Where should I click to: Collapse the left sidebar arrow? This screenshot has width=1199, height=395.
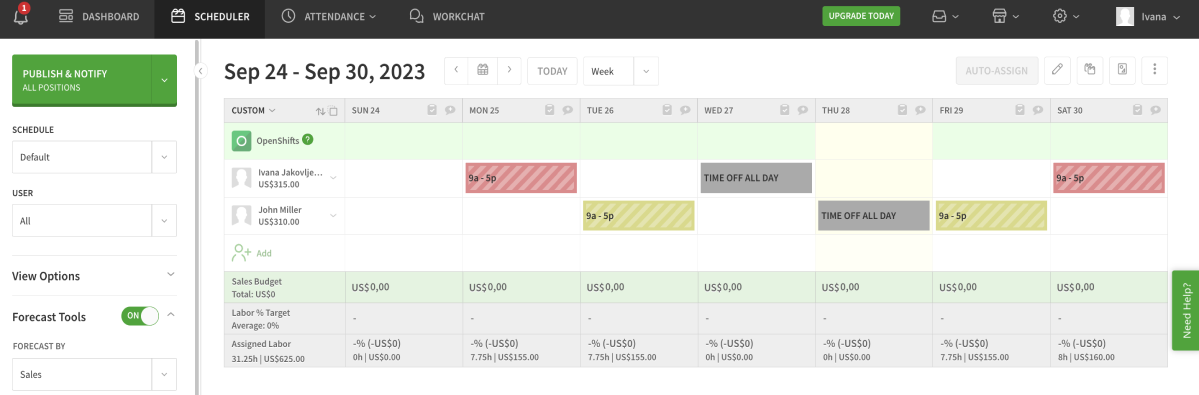point(200,71)
